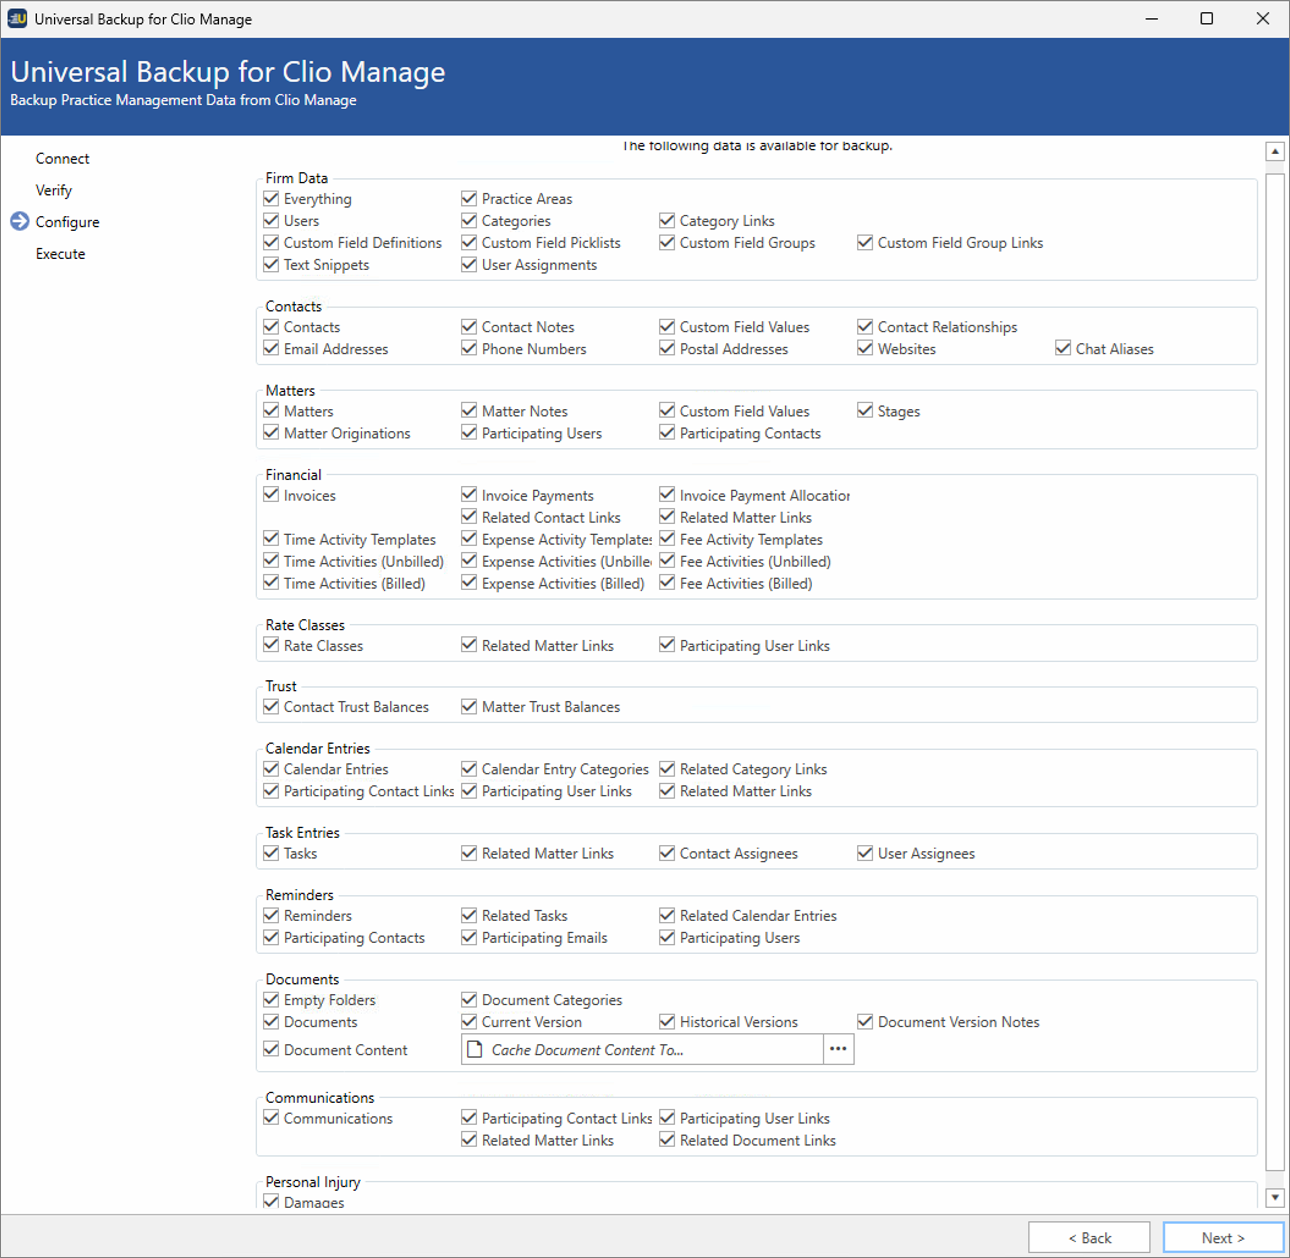Screen dimensions: 1290x1258
Task: Uncheck Related Category Links
Action: [667, 768]
